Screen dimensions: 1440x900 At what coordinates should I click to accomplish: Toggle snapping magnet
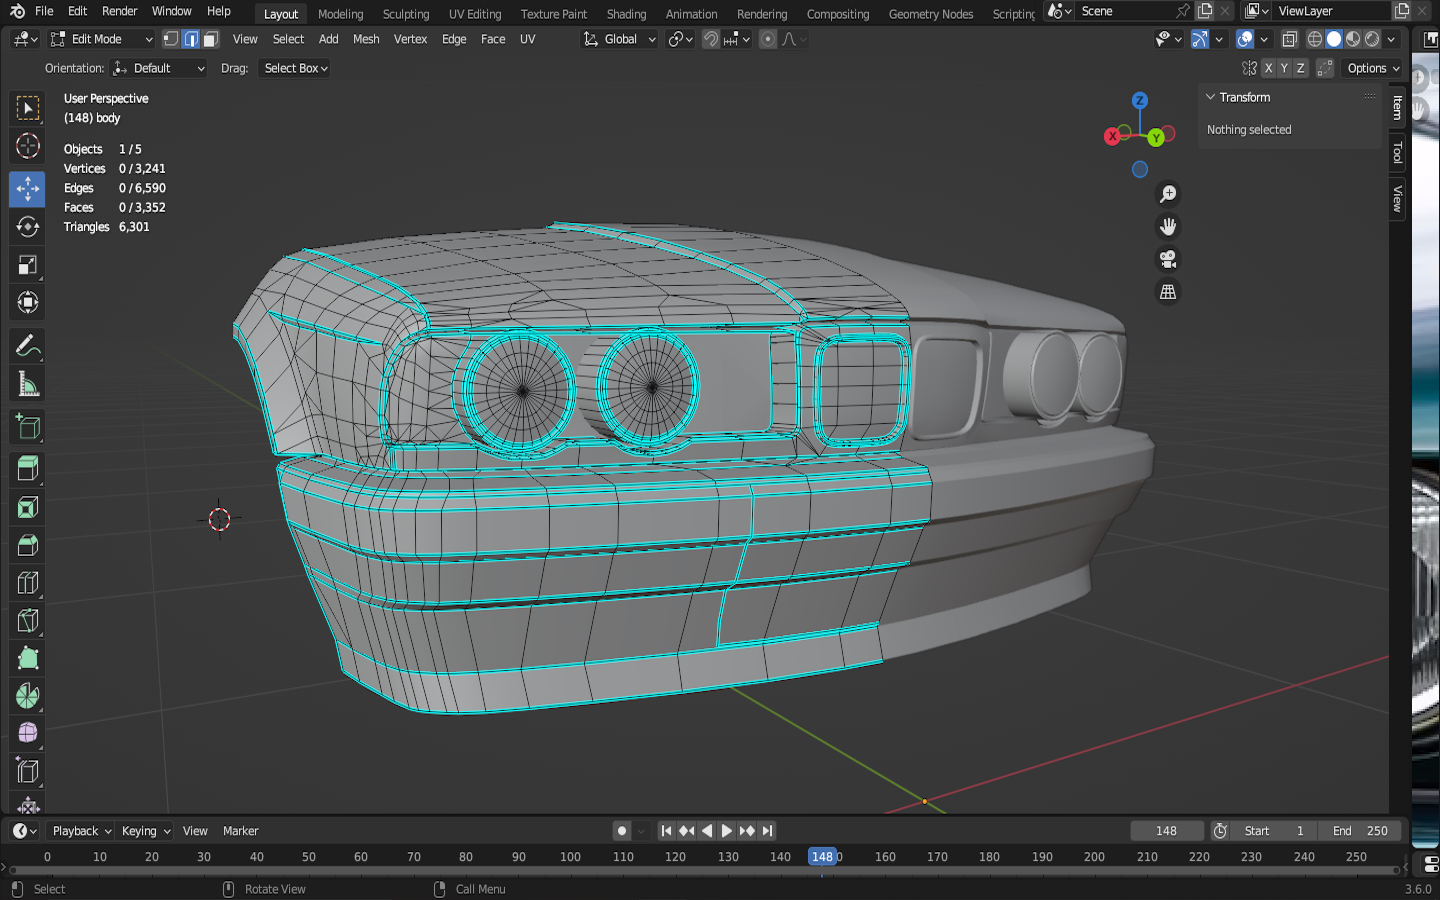point(711,39)
